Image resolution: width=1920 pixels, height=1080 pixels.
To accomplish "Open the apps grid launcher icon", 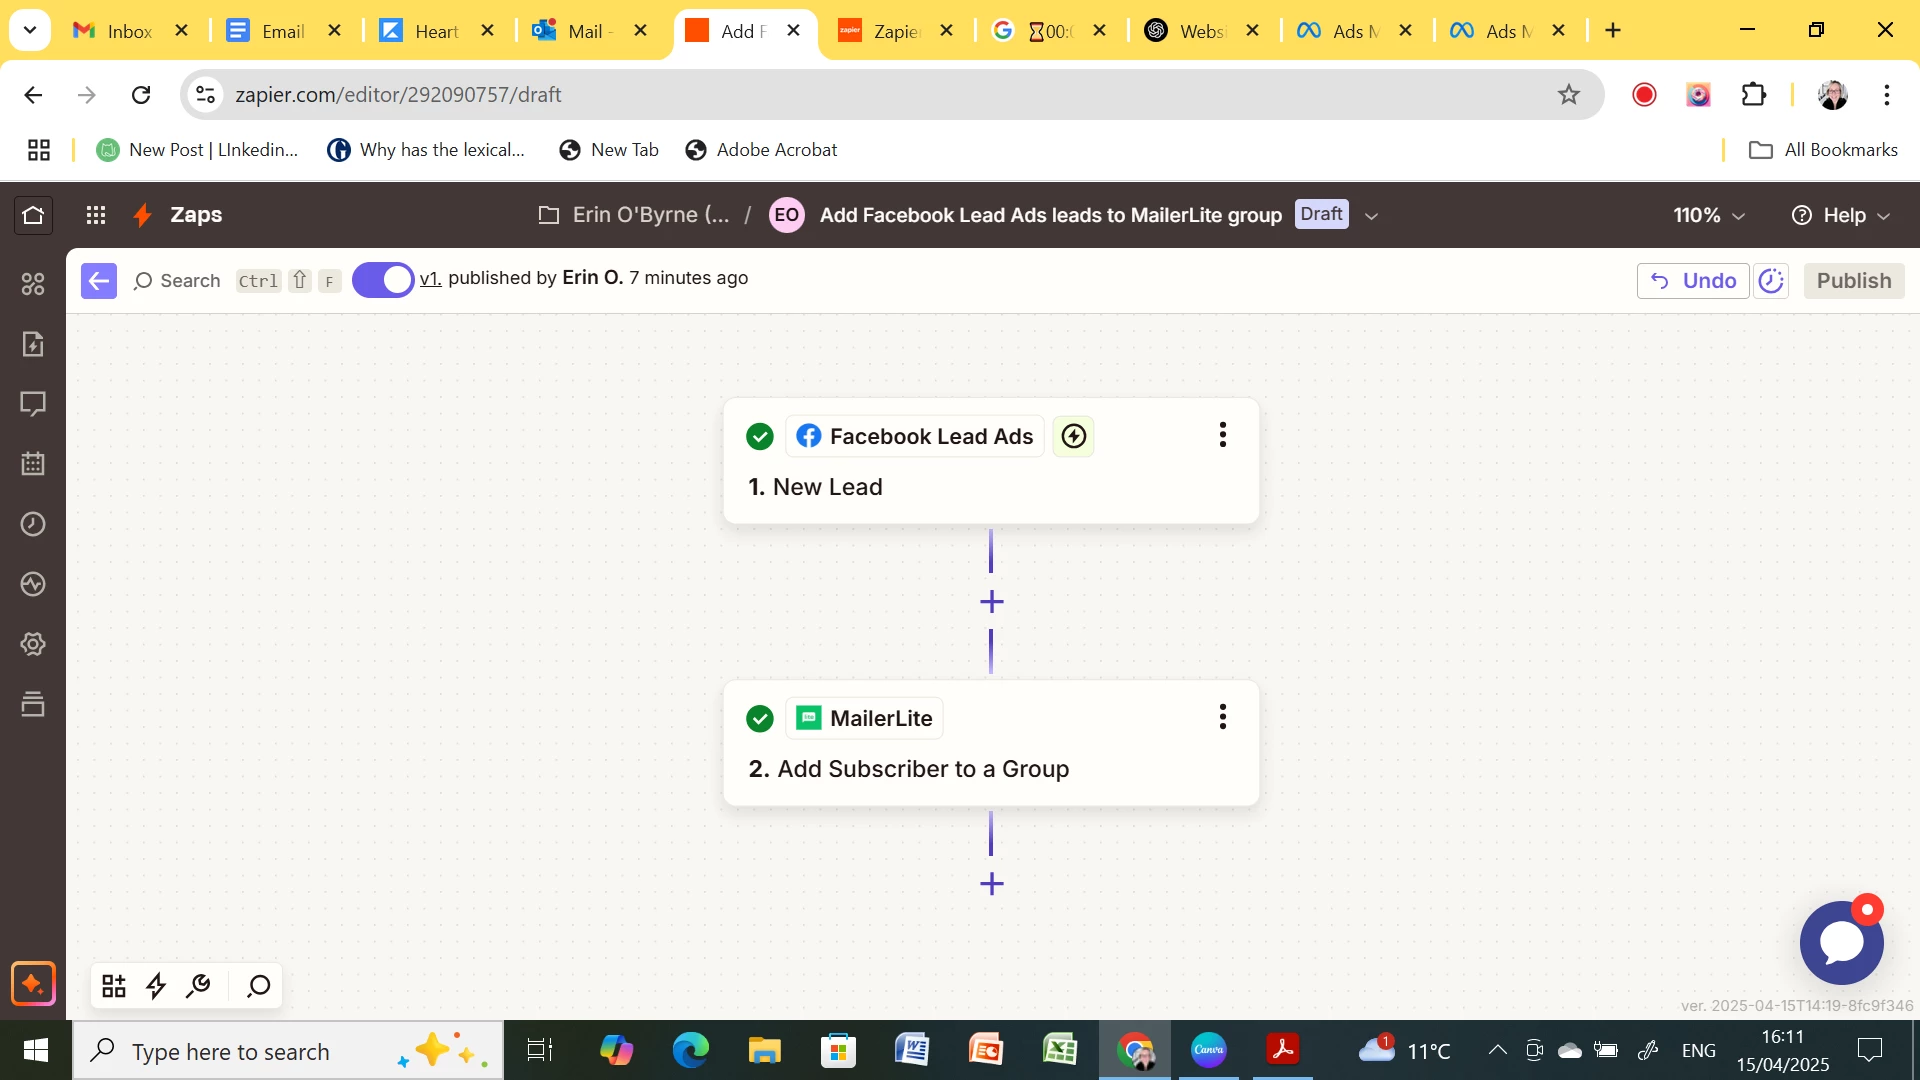I will pyautogui.click(x=96, y=215).
